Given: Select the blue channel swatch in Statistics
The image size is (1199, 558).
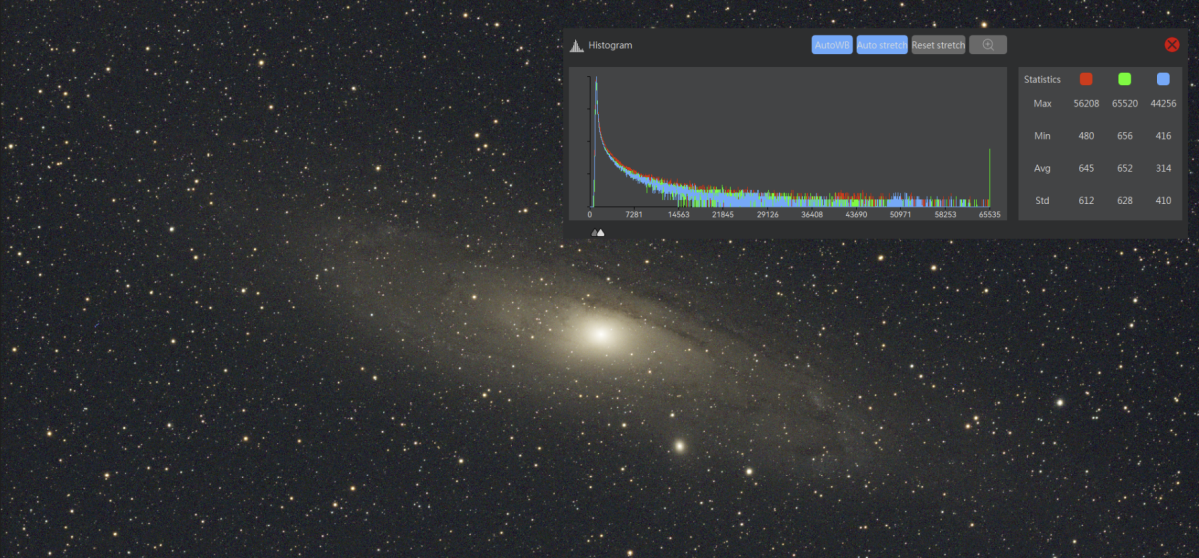Looking at the screenshot, I should coord(1163,79).
